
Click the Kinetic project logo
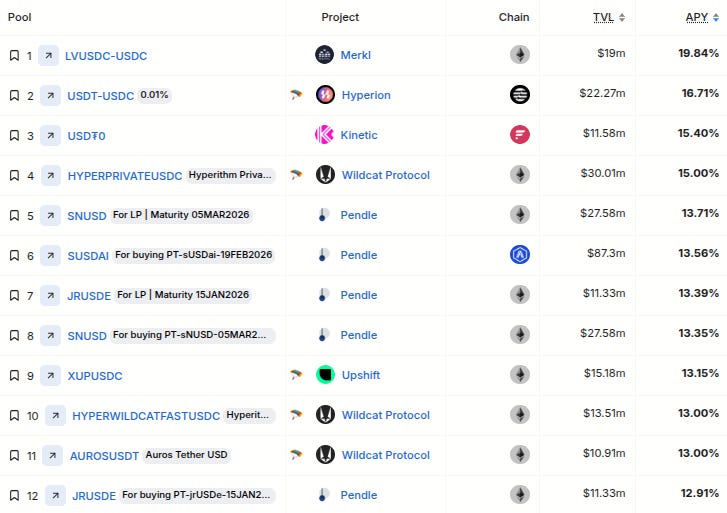click(x=324, y=135)
